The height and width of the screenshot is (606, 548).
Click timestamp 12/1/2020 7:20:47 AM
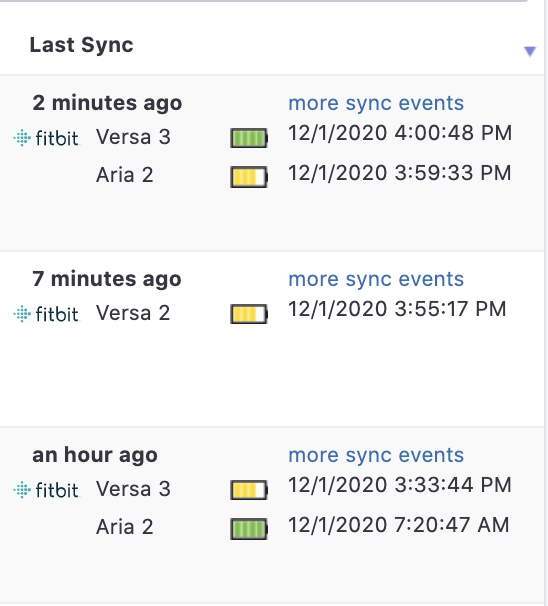[x=399, y=525]
